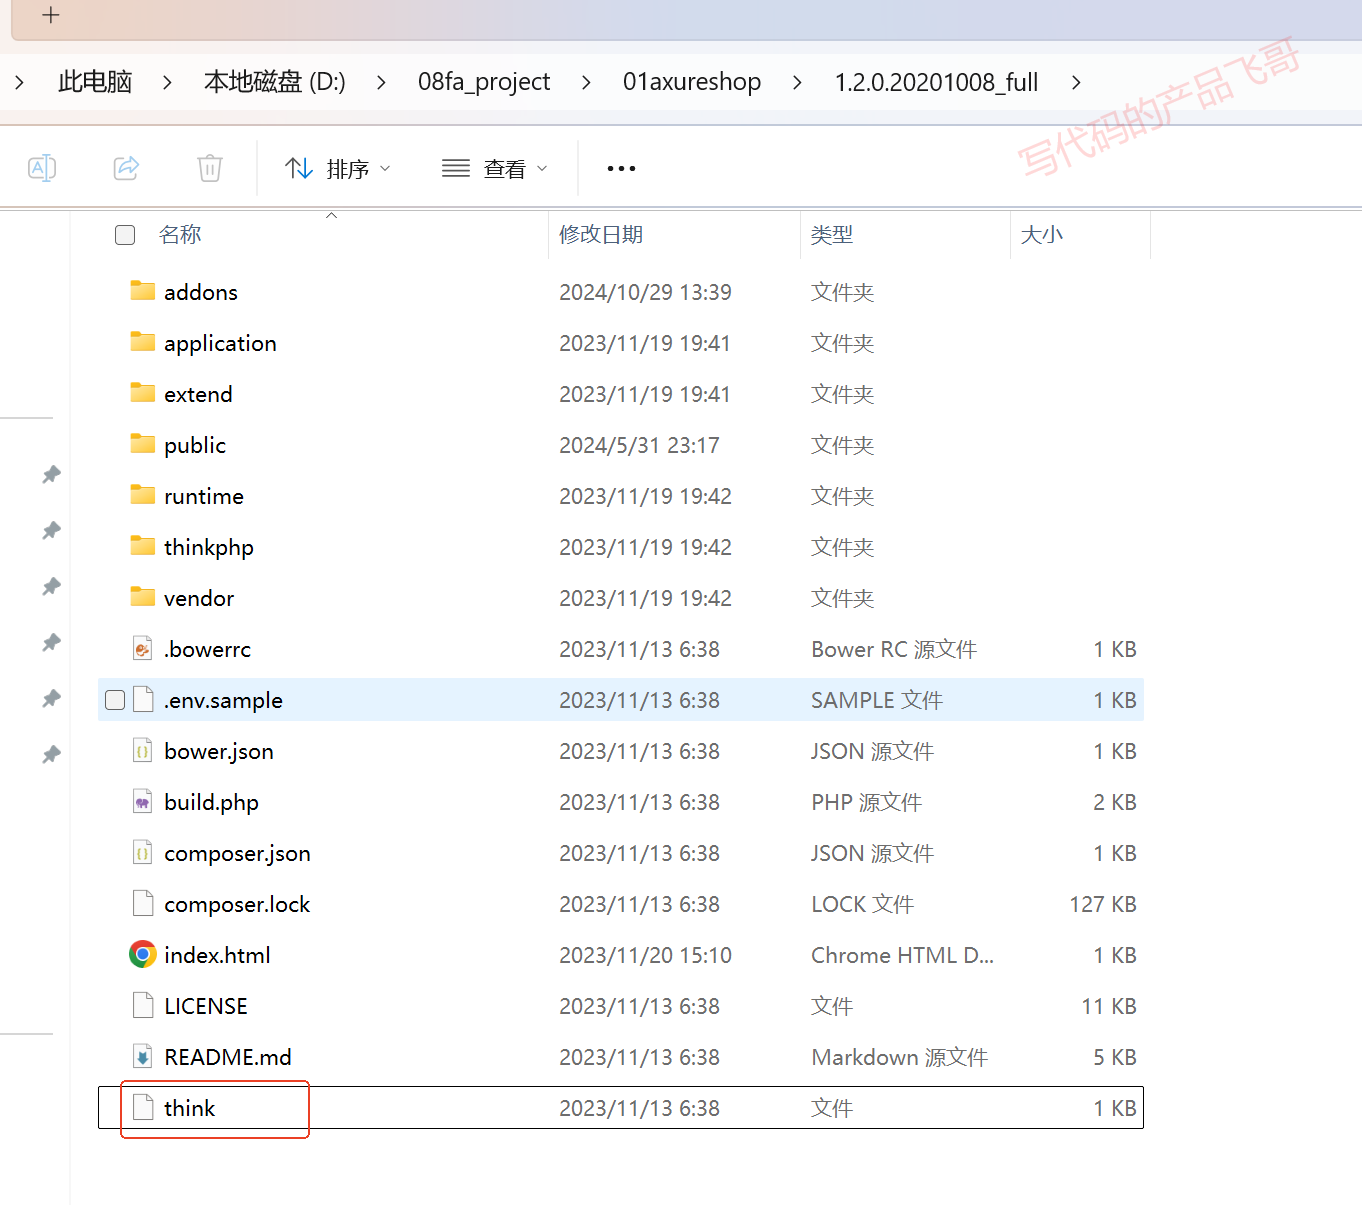Go to 01axureshop breadcrumb
Image resolution: width=1362 pixels, height=1205 pixels.
pyautogui.click(x=692, y=82)
